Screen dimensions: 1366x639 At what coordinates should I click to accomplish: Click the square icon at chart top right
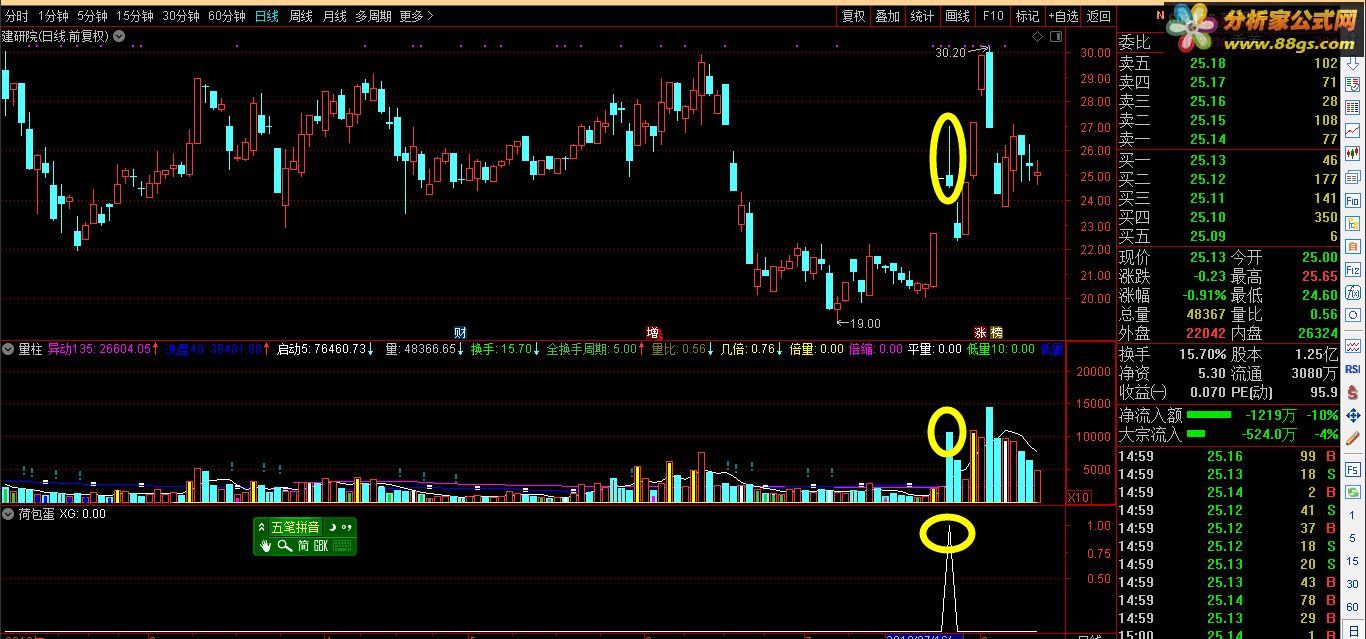(x=1055, y=36)
